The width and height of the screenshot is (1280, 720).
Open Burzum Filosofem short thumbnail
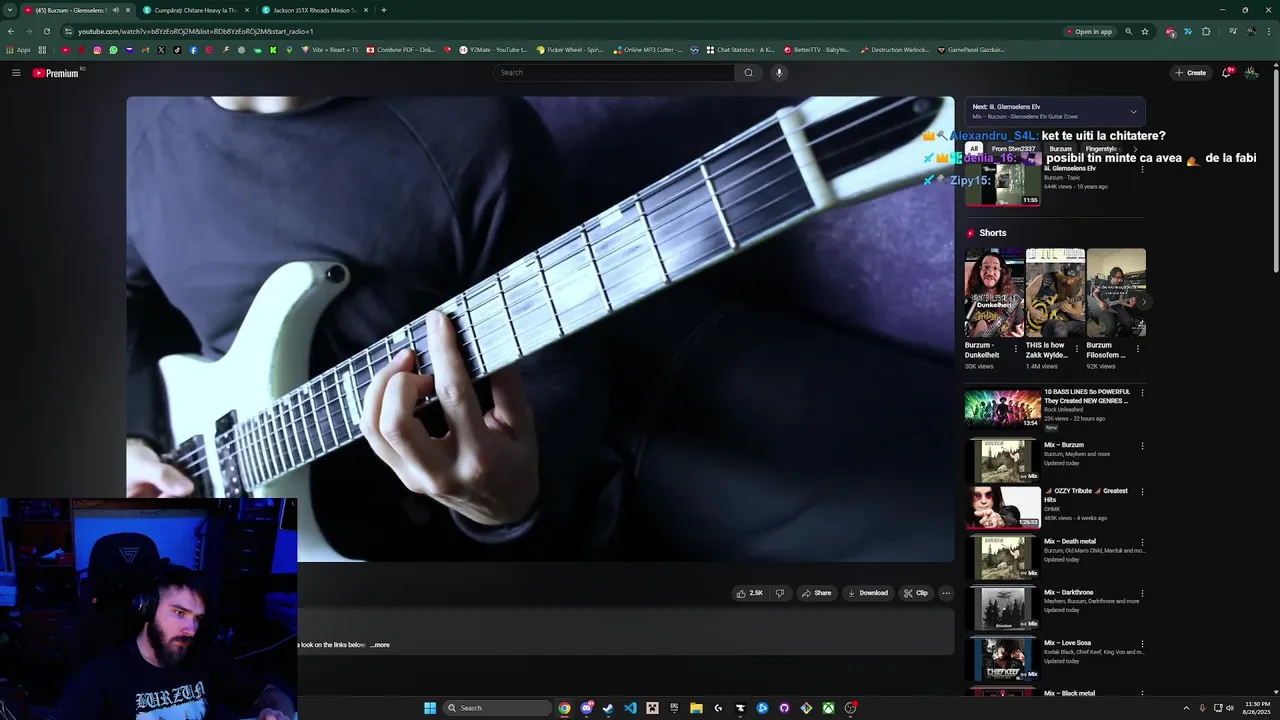pos(1116,293)
